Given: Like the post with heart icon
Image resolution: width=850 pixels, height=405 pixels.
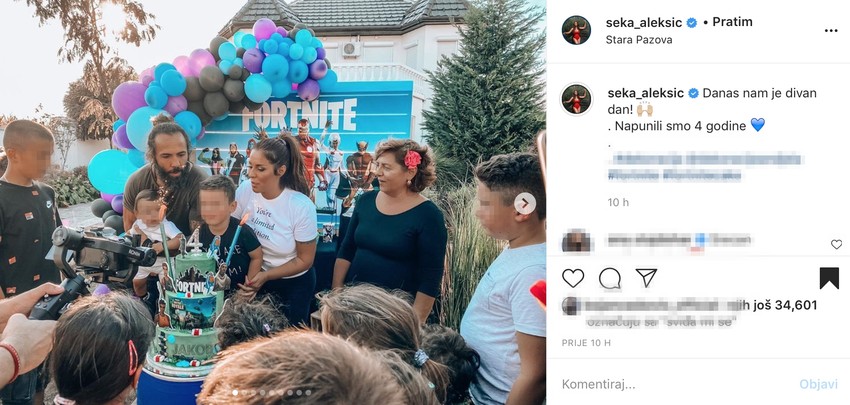Looking at the screenshot, I should tap(573, 278).
